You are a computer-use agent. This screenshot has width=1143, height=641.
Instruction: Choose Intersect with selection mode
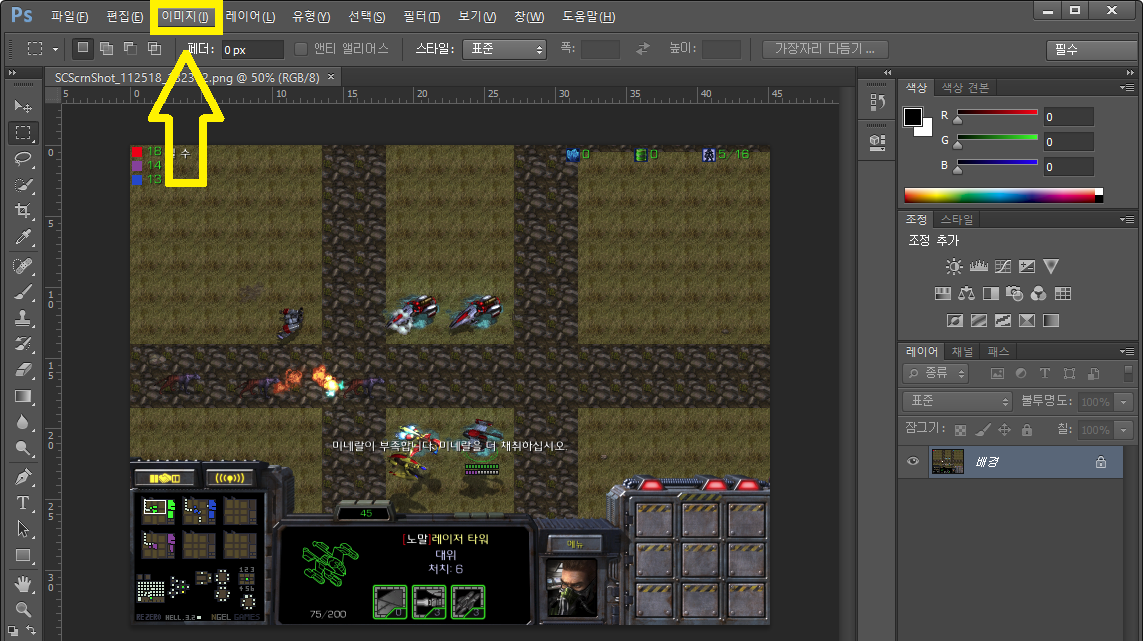tap(155, 48)
